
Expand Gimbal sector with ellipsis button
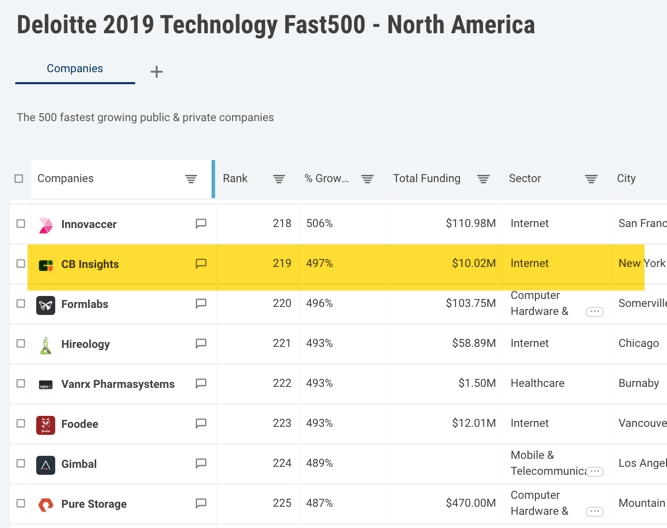pos(595,471)
